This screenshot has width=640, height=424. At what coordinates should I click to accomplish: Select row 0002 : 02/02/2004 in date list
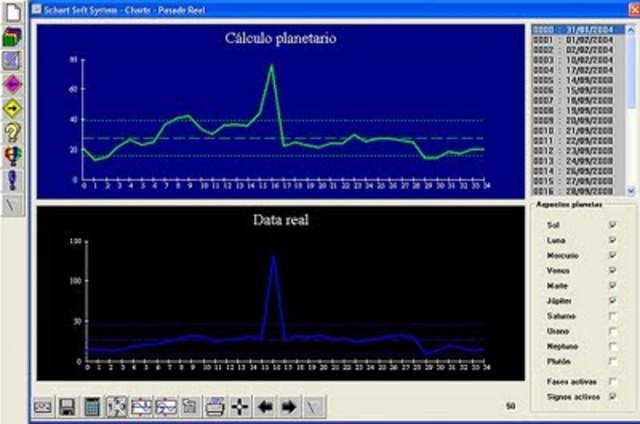578,50
